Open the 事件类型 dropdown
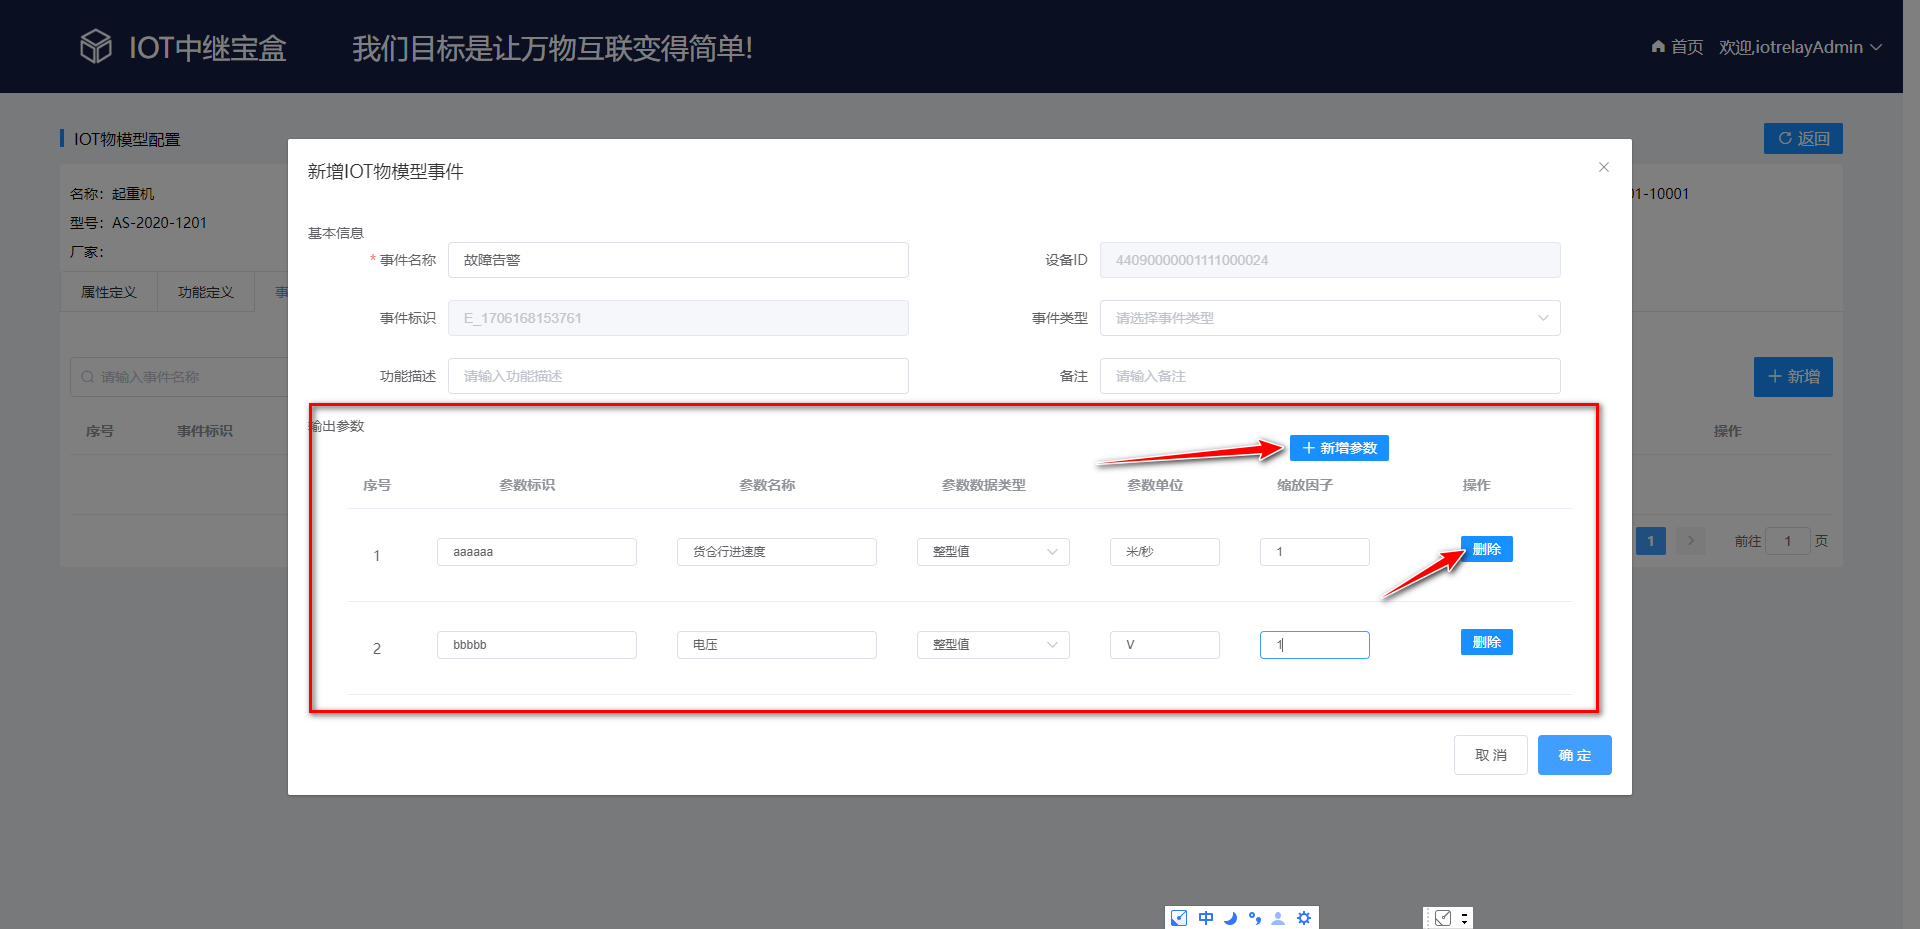Image resolution: width=1920 pixels, height=929 pixels. [x=1329, y=318]
